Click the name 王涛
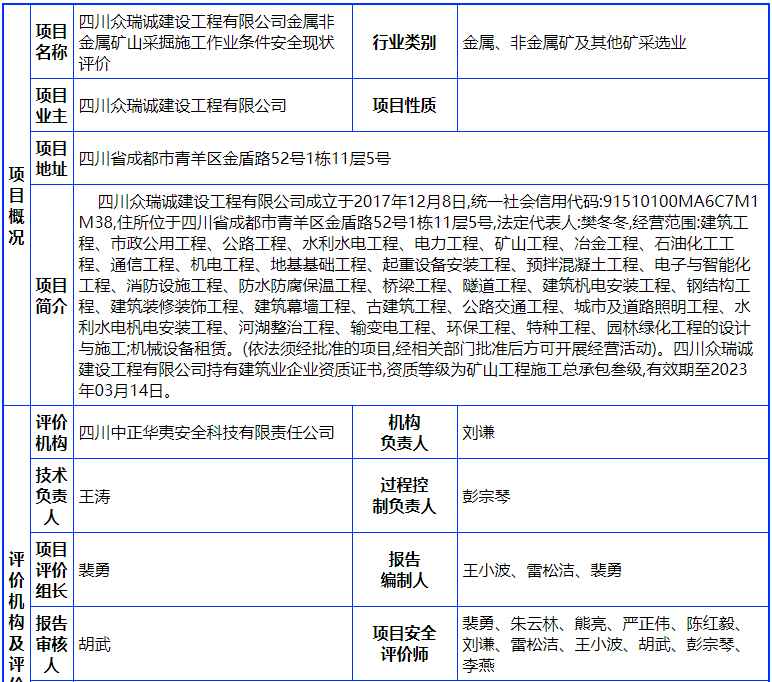The image size is (772, 682). pos(95,496)
